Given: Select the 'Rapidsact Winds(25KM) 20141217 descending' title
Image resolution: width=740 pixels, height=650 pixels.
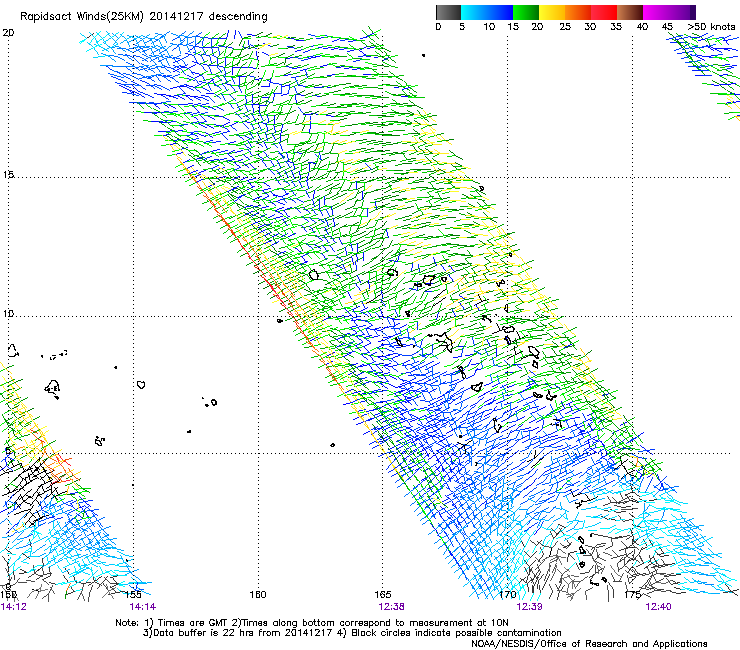Looking at the screenshot, I should pos(143,17).
